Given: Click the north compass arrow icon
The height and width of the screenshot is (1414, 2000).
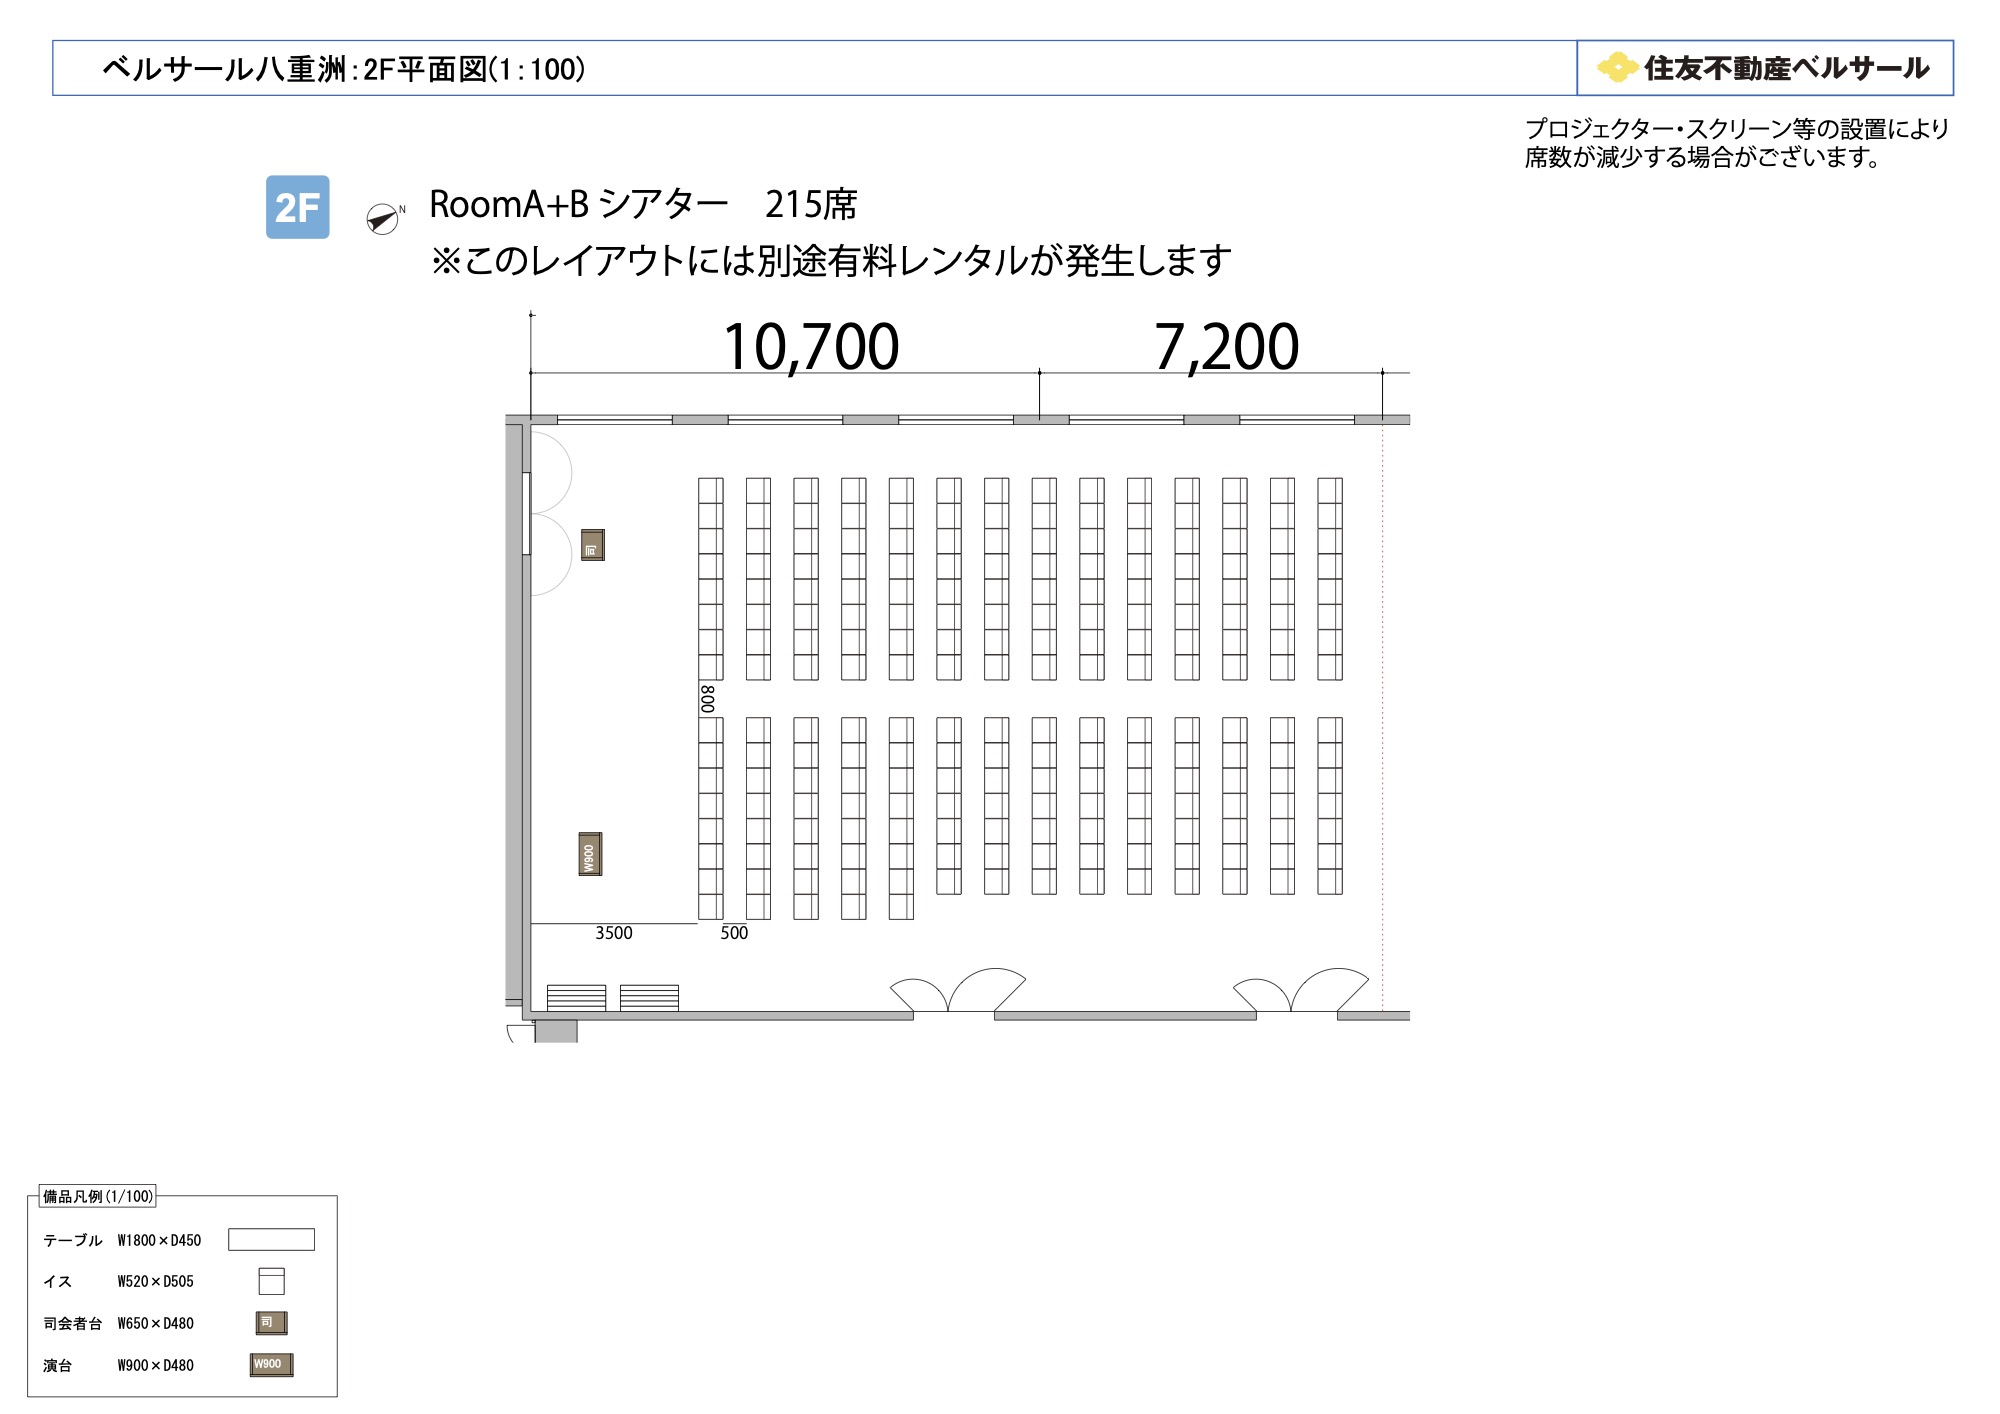Looking at the screenshot, I should [383, 218].
